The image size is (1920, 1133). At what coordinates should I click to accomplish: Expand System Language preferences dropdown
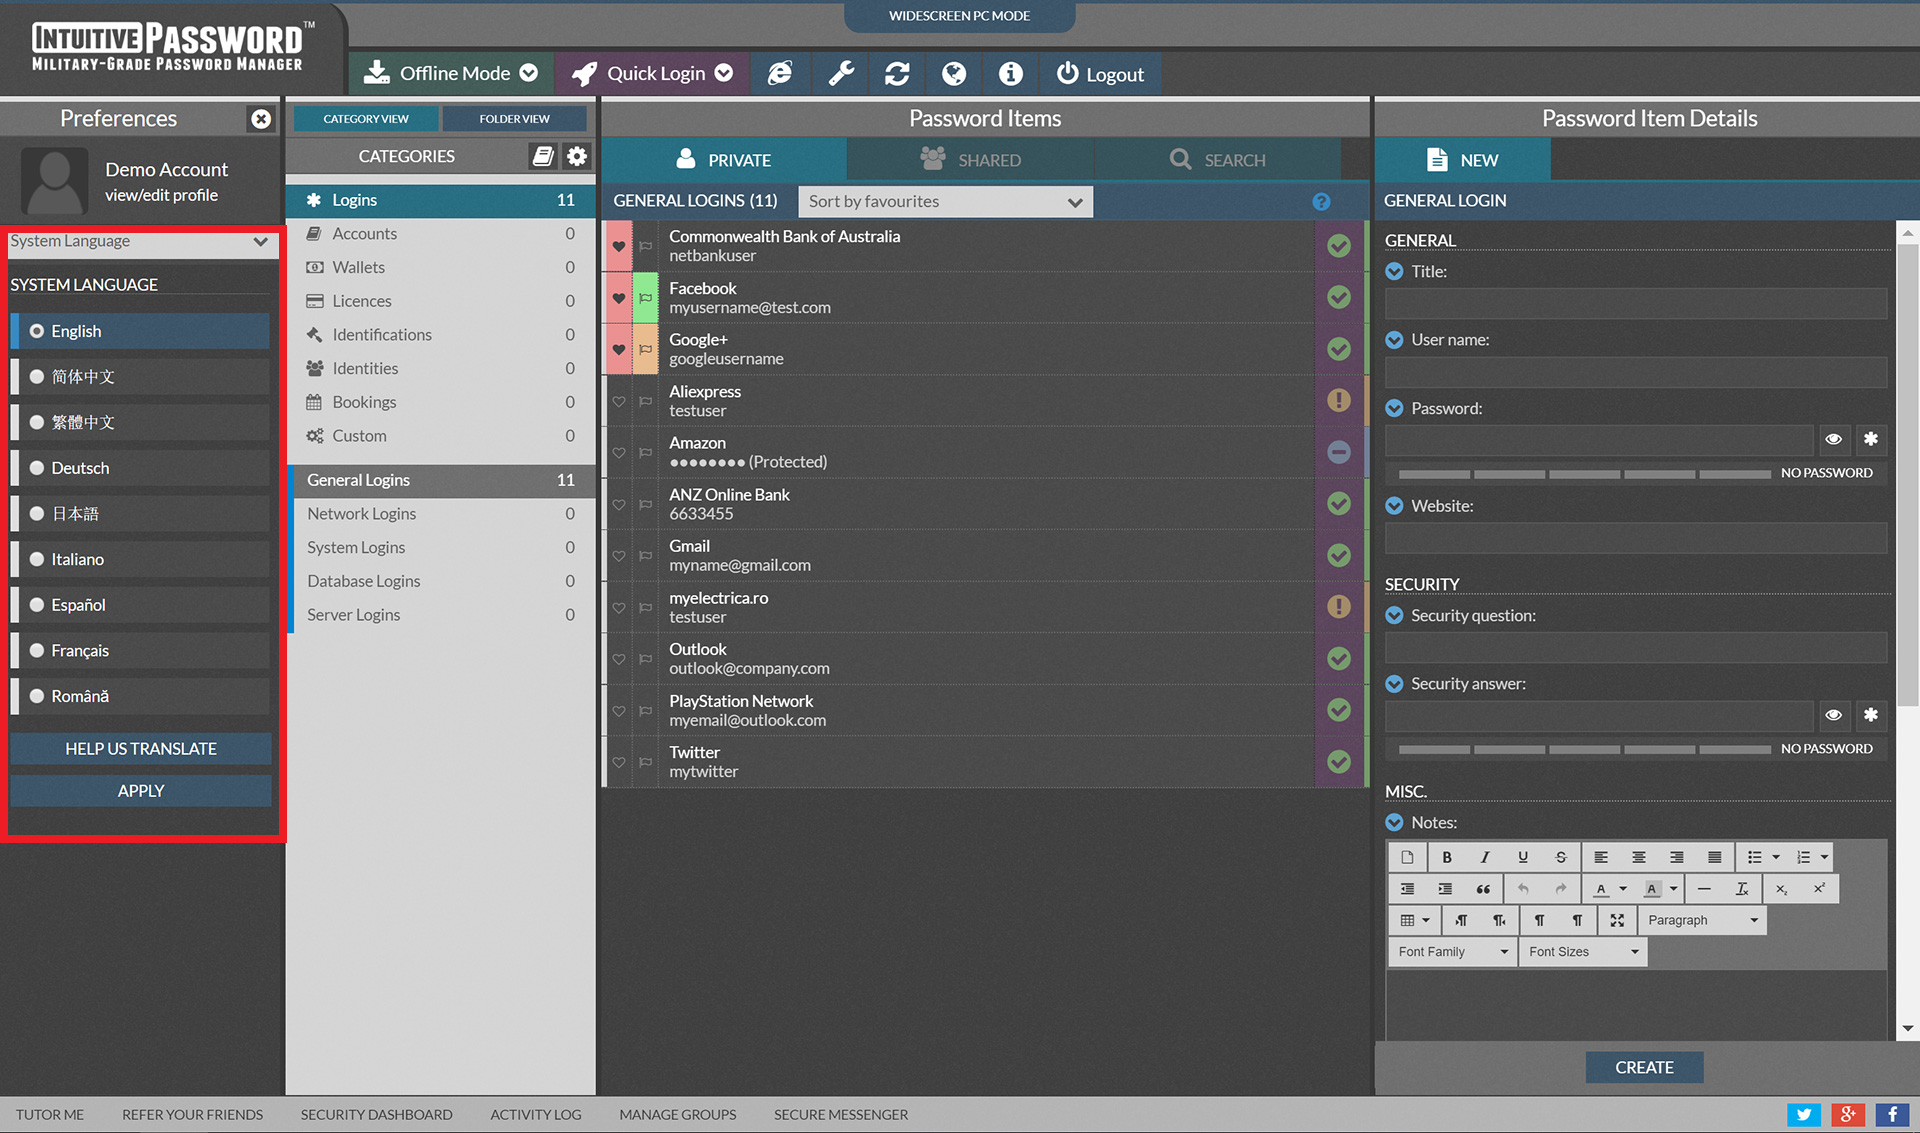pos(139,241)
